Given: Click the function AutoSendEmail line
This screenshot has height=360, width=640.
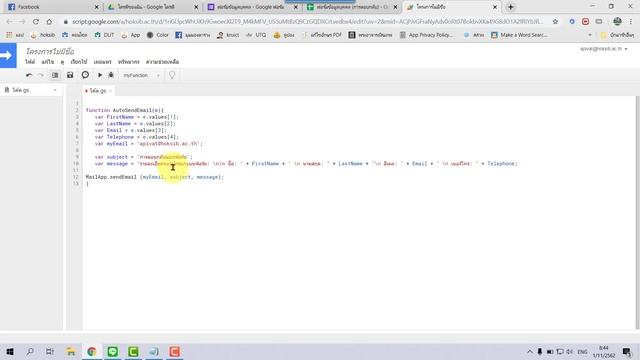Looking at the screenshot, I should tap(125, 110).
